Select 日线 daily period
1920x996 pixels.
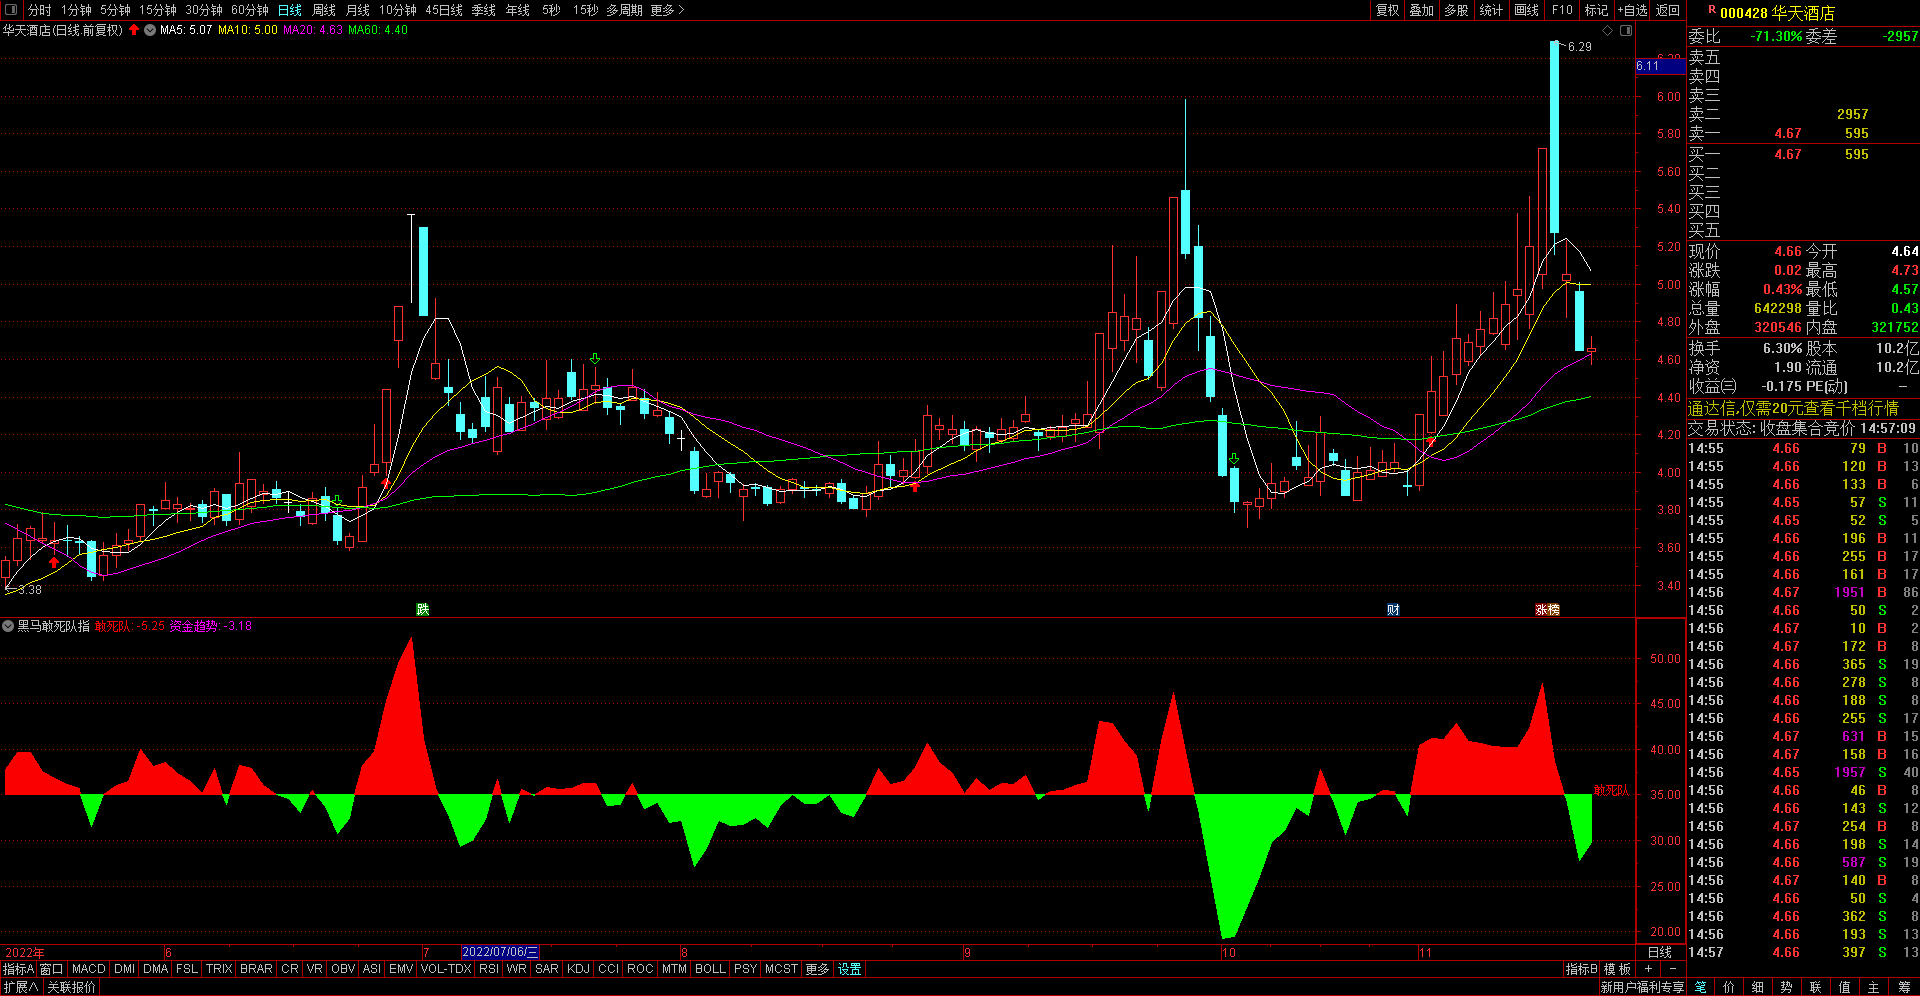290,10
